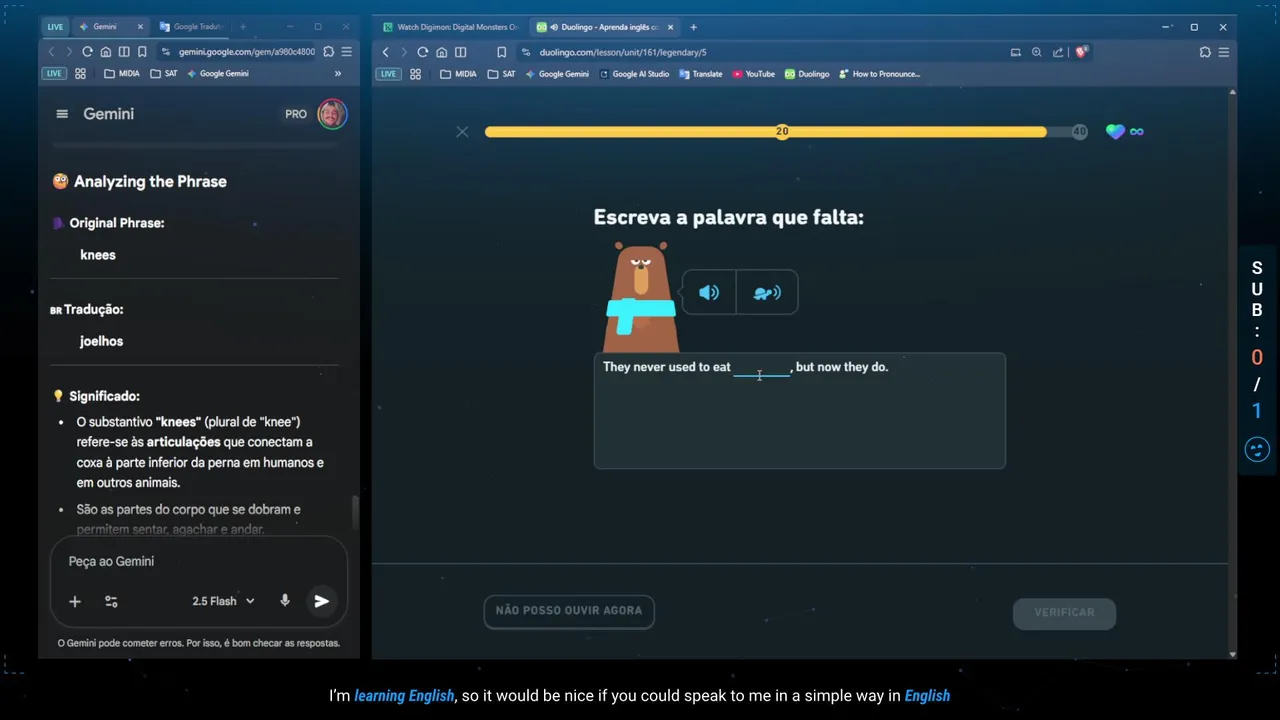This screenshot has width=1280, height=720.
Task: Open How to Pronounce bookmark
Action: [879, 74]
